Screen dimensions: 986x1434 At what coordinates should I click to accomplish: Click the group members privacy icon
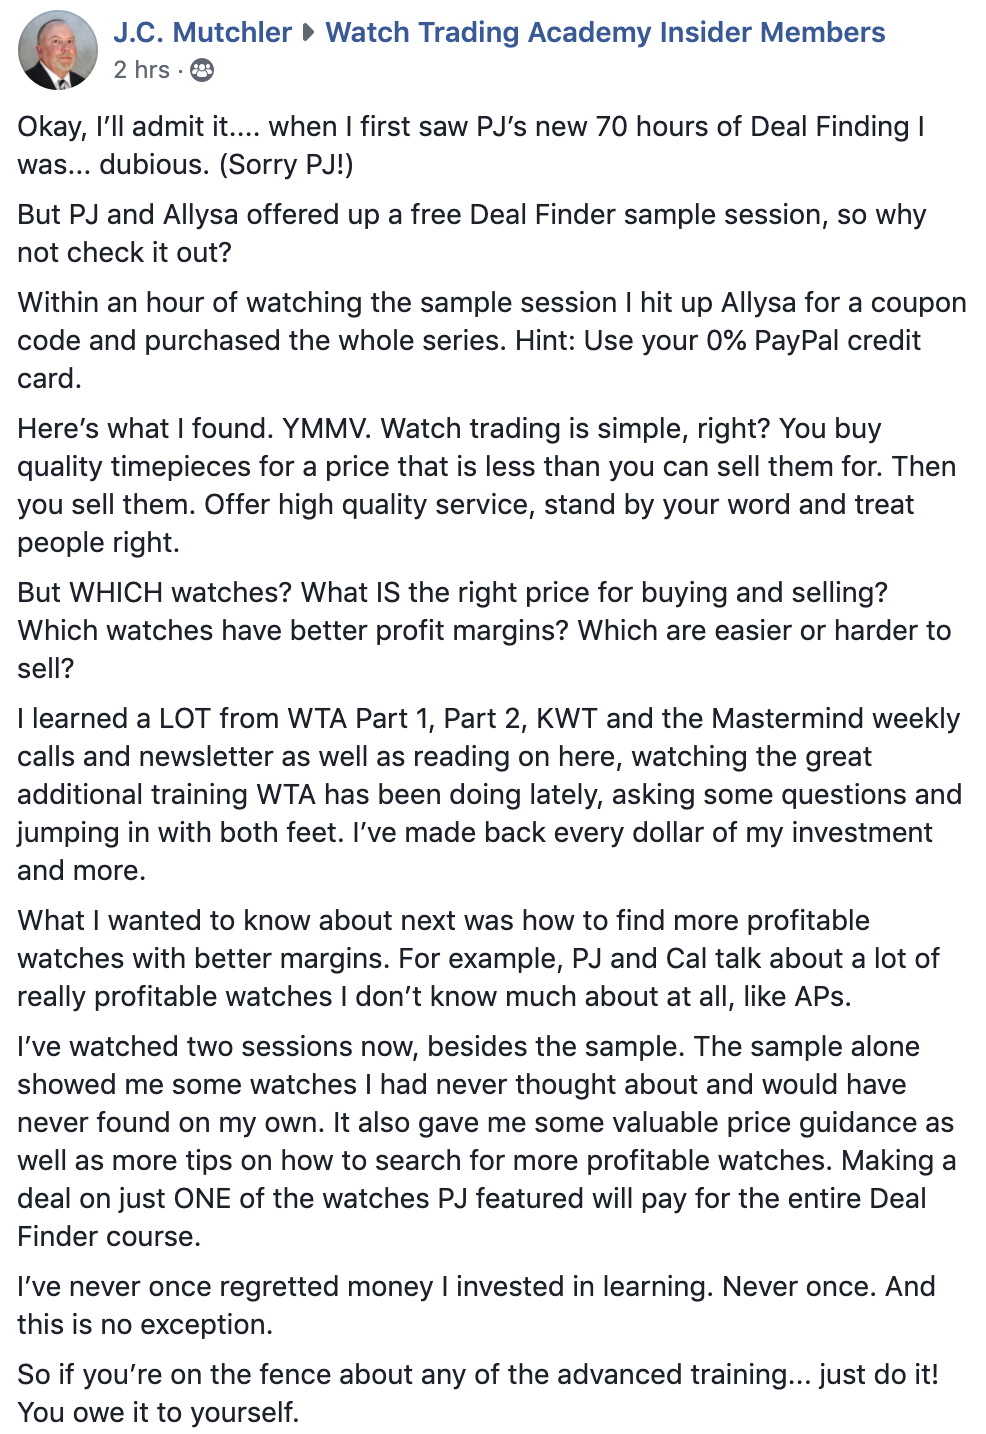point(201,70)
